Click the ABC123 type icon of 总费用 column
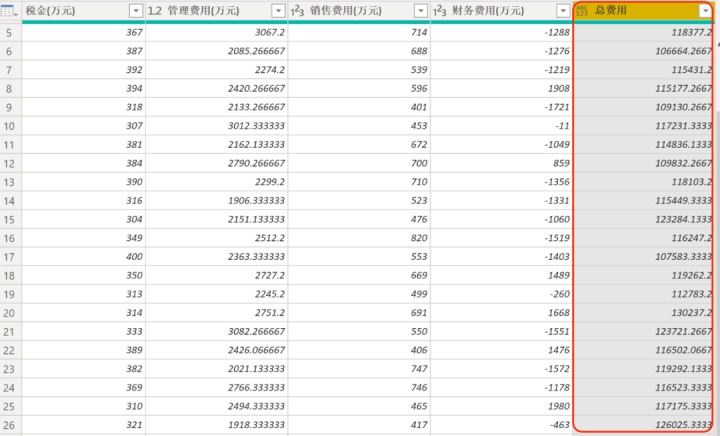Image resolution: width=720 pixels, height=436 pixels. (x=582, y=11)
